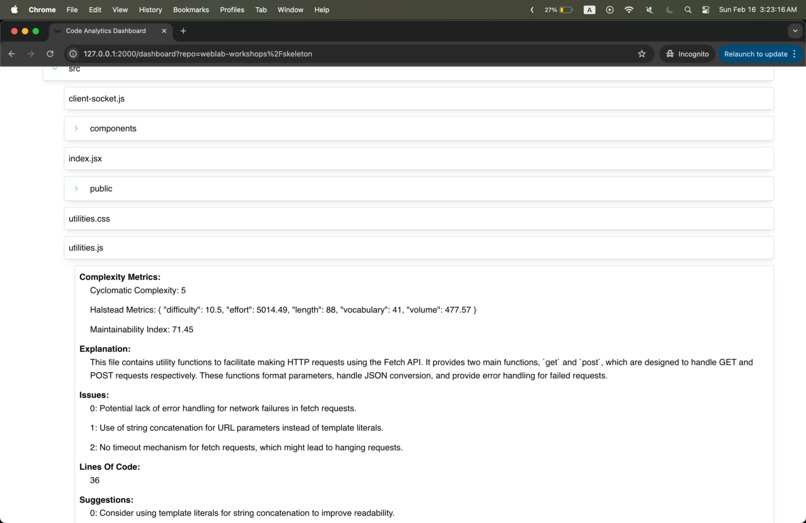View site information icon in address bar
The width and height of the screenshot is (806, 523).
point(73,54)
